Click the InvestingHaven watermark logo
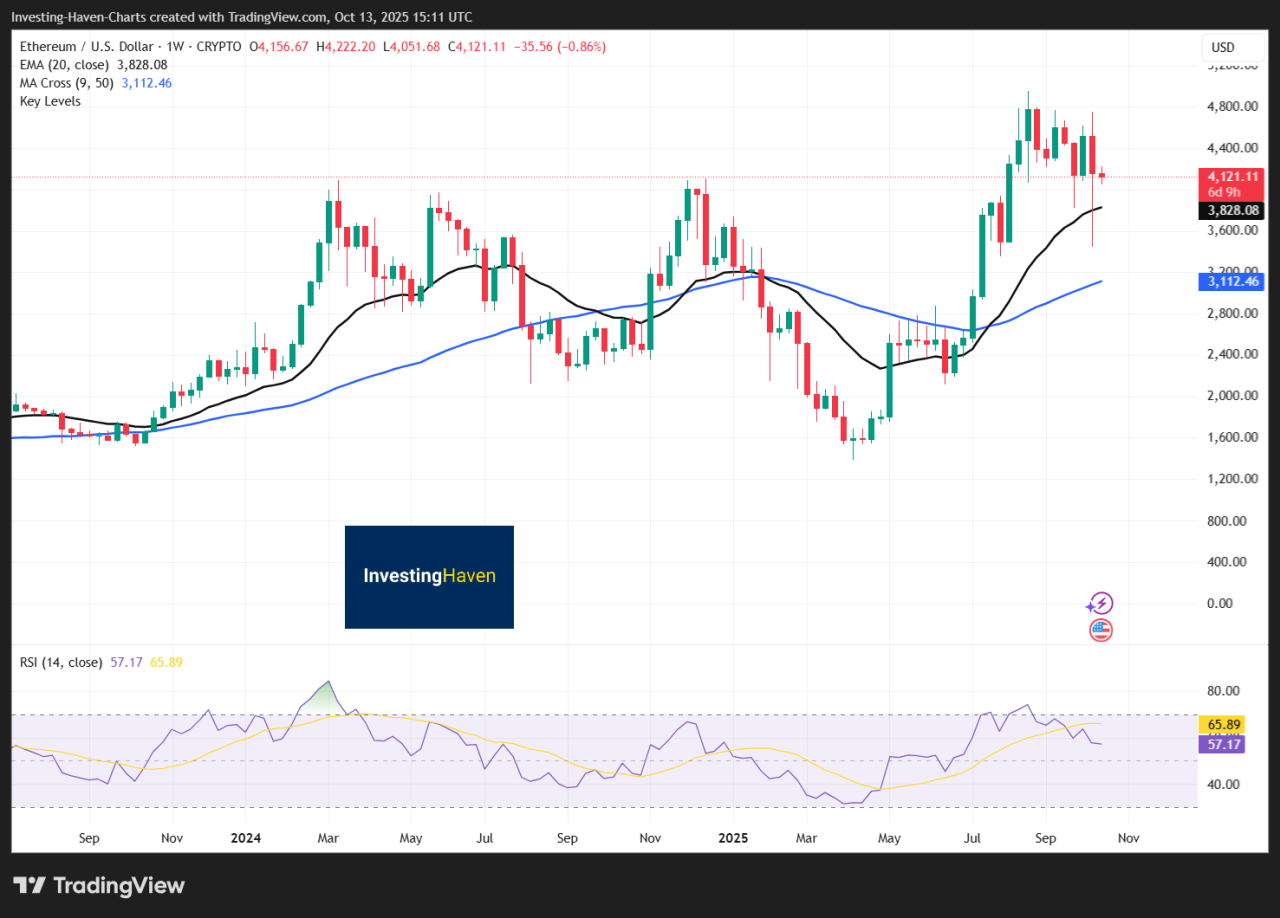The width and height of the screenshot is (1280, 918). (x=429, y=577)
